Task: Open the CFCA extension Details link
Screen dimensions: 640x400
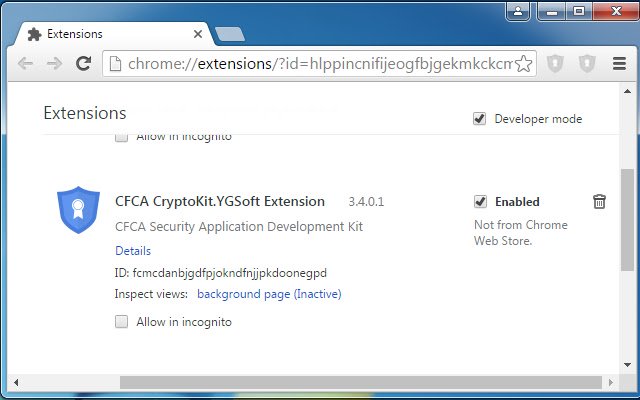Action: (133, 250)
